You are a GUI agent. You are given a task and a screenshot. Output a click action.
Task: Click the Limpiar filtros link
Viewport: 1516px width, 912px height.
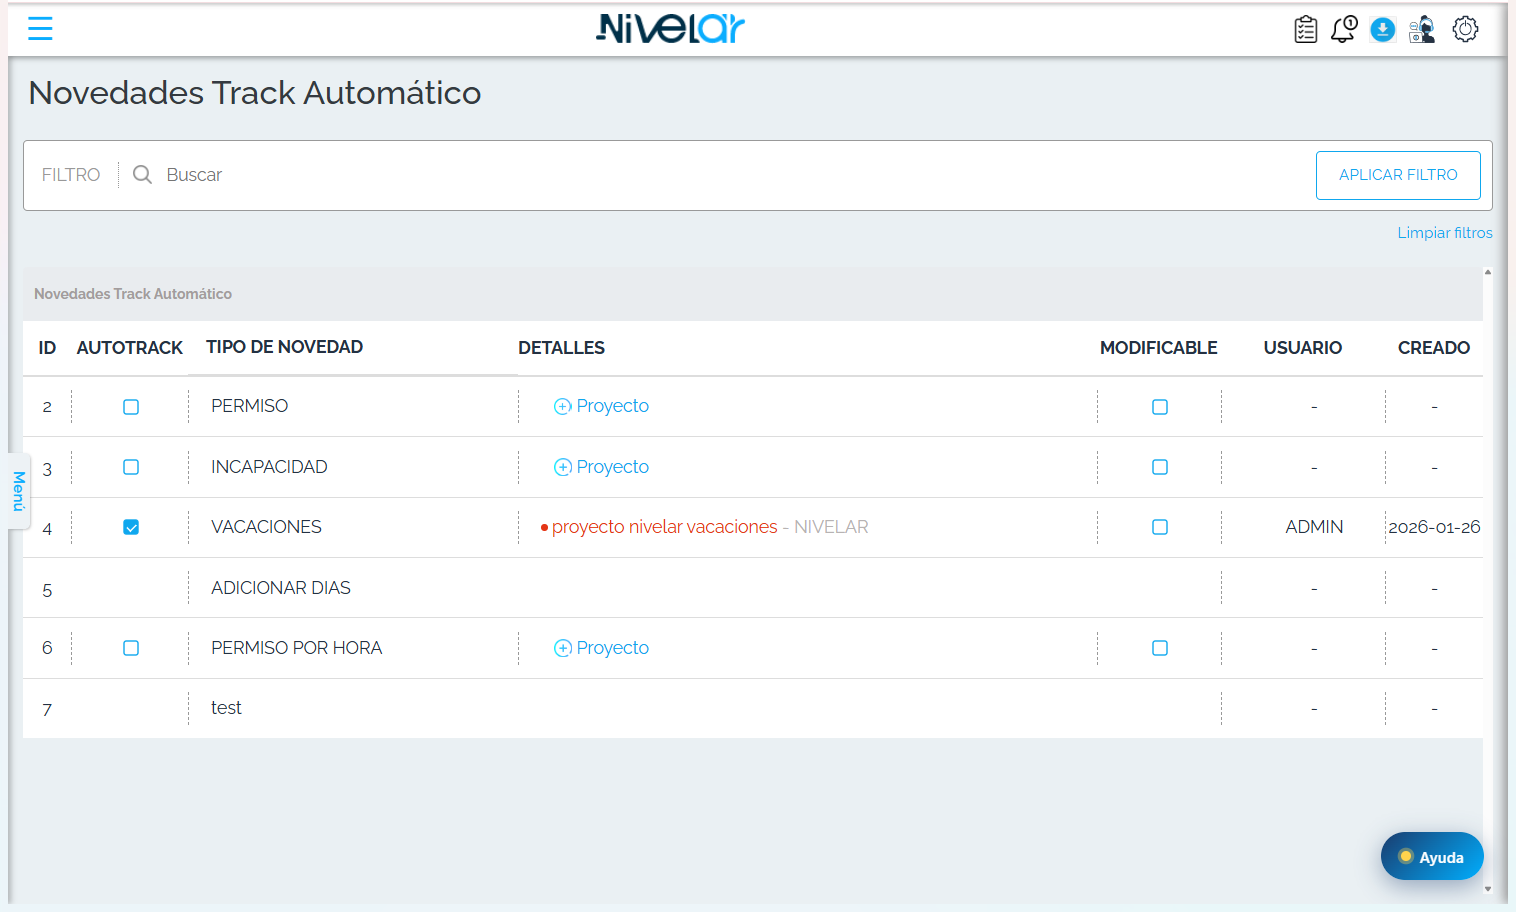point(1445,233)
